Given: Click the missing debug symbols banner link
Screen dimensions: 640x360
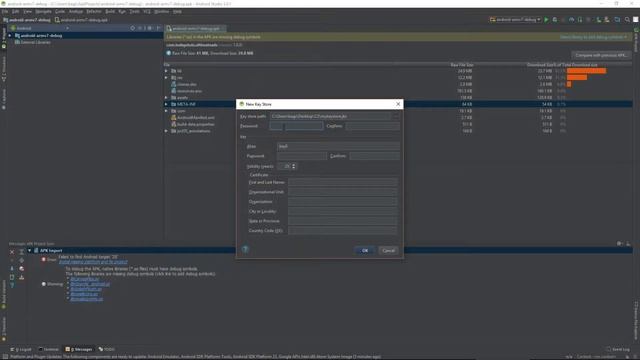Looking at the screenshot, I should coord(593,37).
